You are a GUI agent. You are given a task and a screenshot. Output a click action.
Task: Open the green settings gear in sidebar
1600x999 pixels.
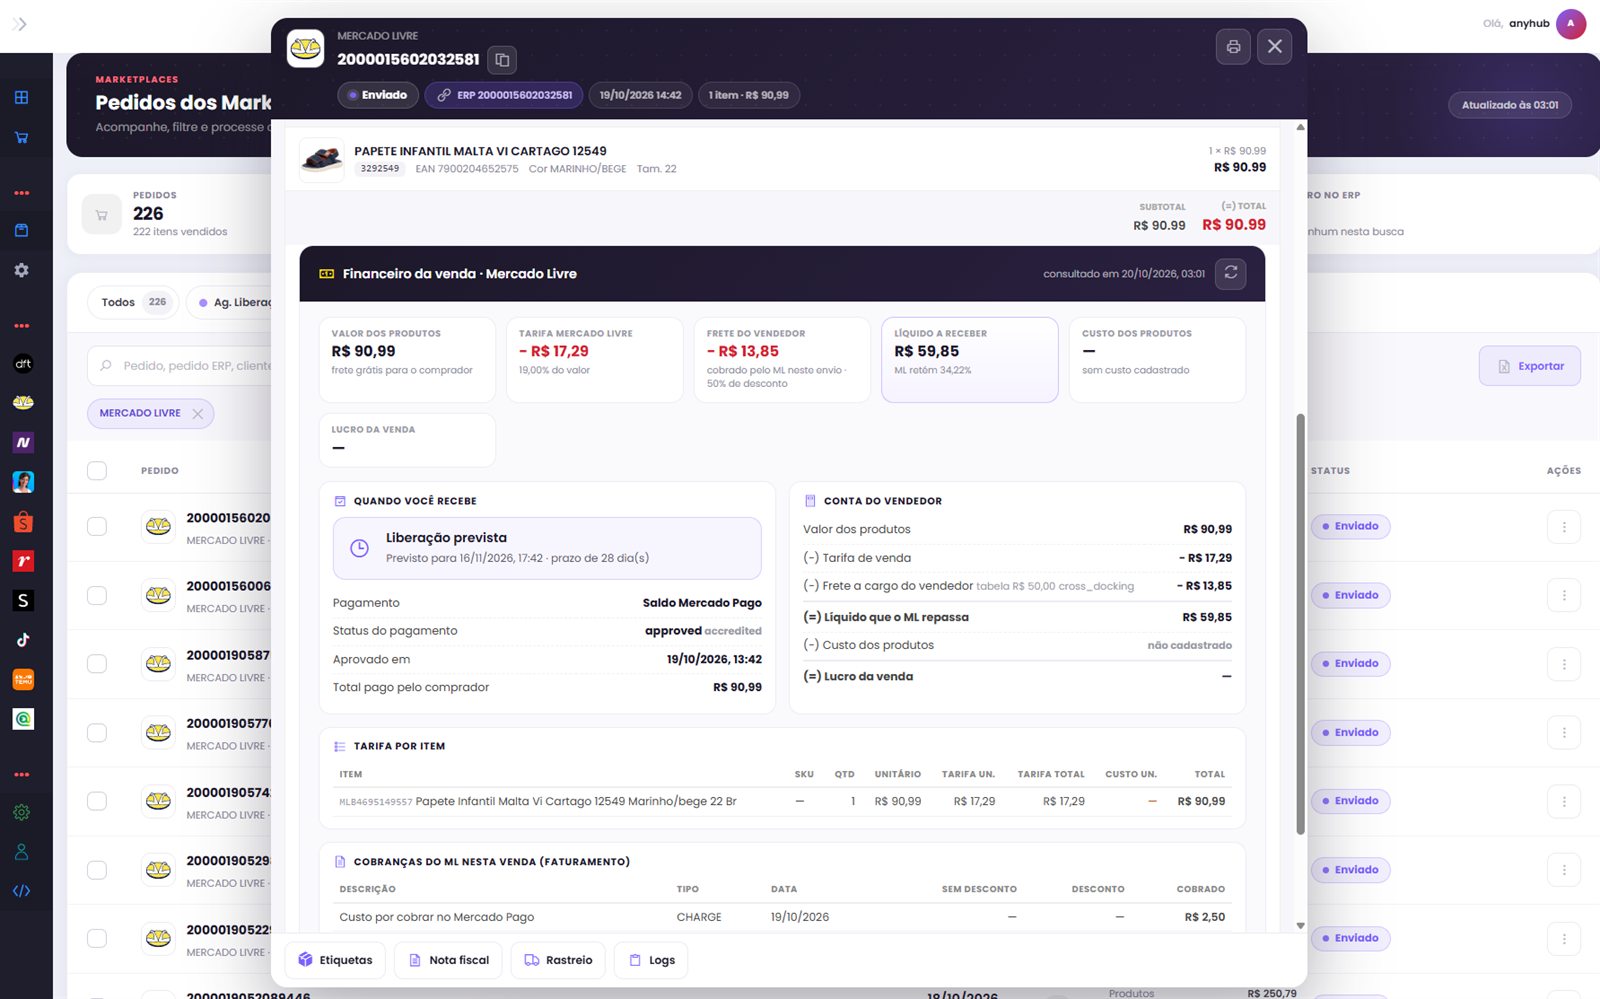click(x=21, y=812)
